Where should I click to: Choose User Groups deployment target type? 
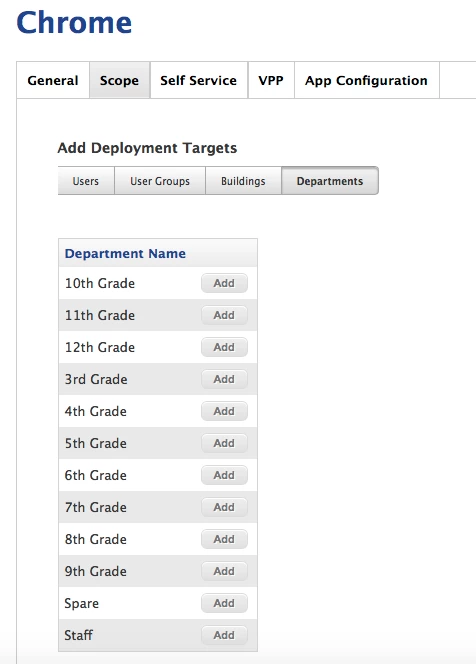click(160, 181)
